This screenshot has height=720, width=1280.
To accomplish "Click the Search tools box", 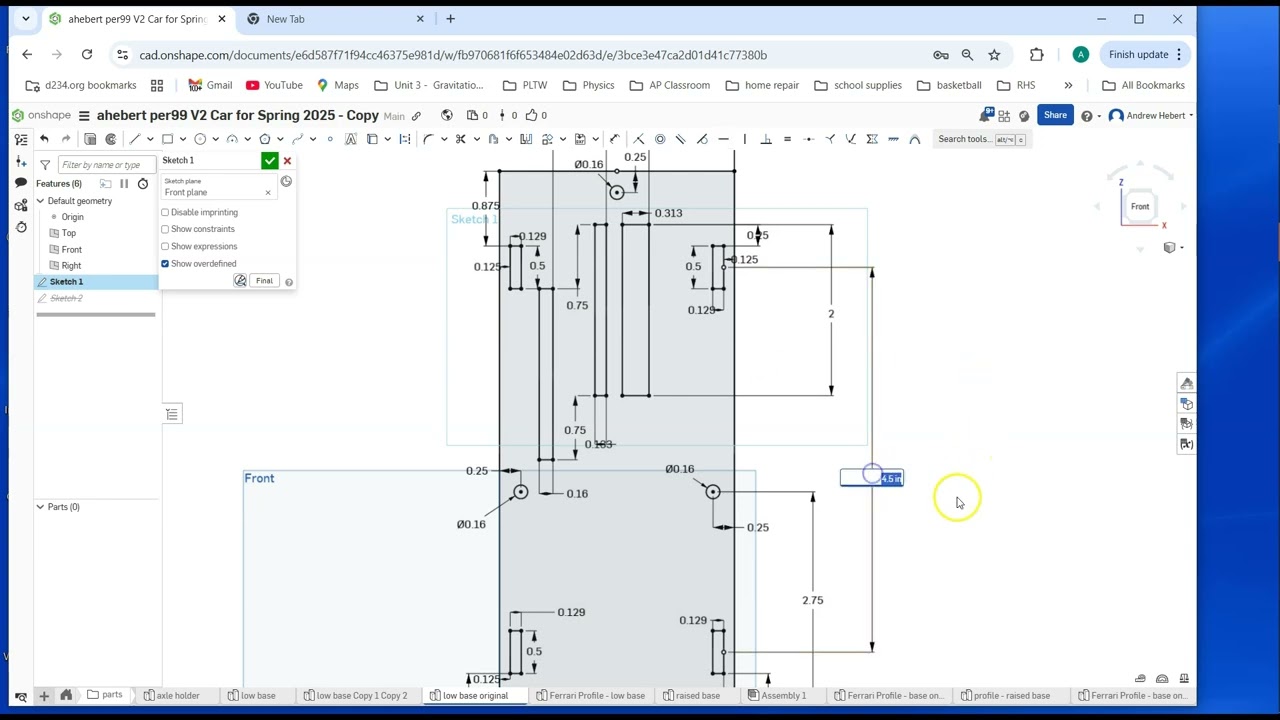I will tap(980, 139).
